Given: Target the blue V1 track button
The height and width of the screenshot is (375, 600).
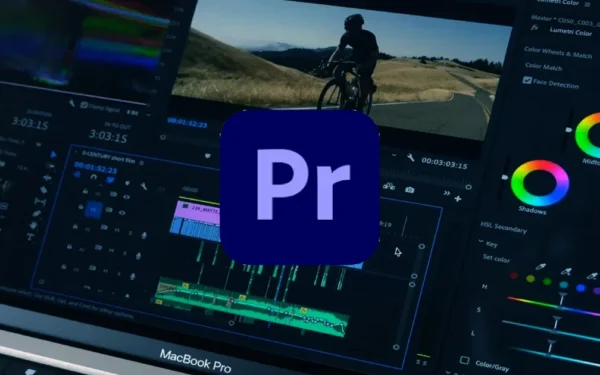Looking at the screenshot, I should pos(93,210).
